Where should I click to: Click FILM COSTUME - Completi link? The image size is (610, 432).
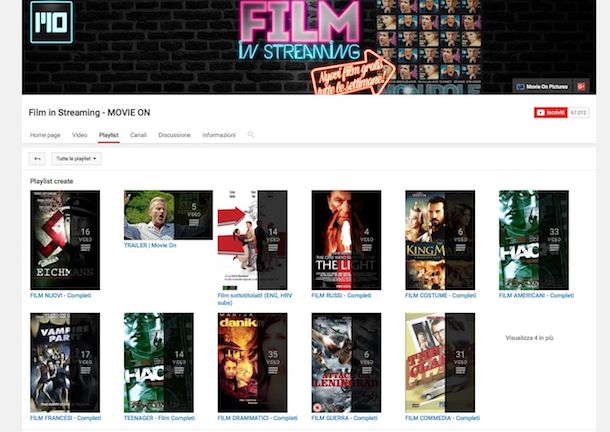click(441, 295)
